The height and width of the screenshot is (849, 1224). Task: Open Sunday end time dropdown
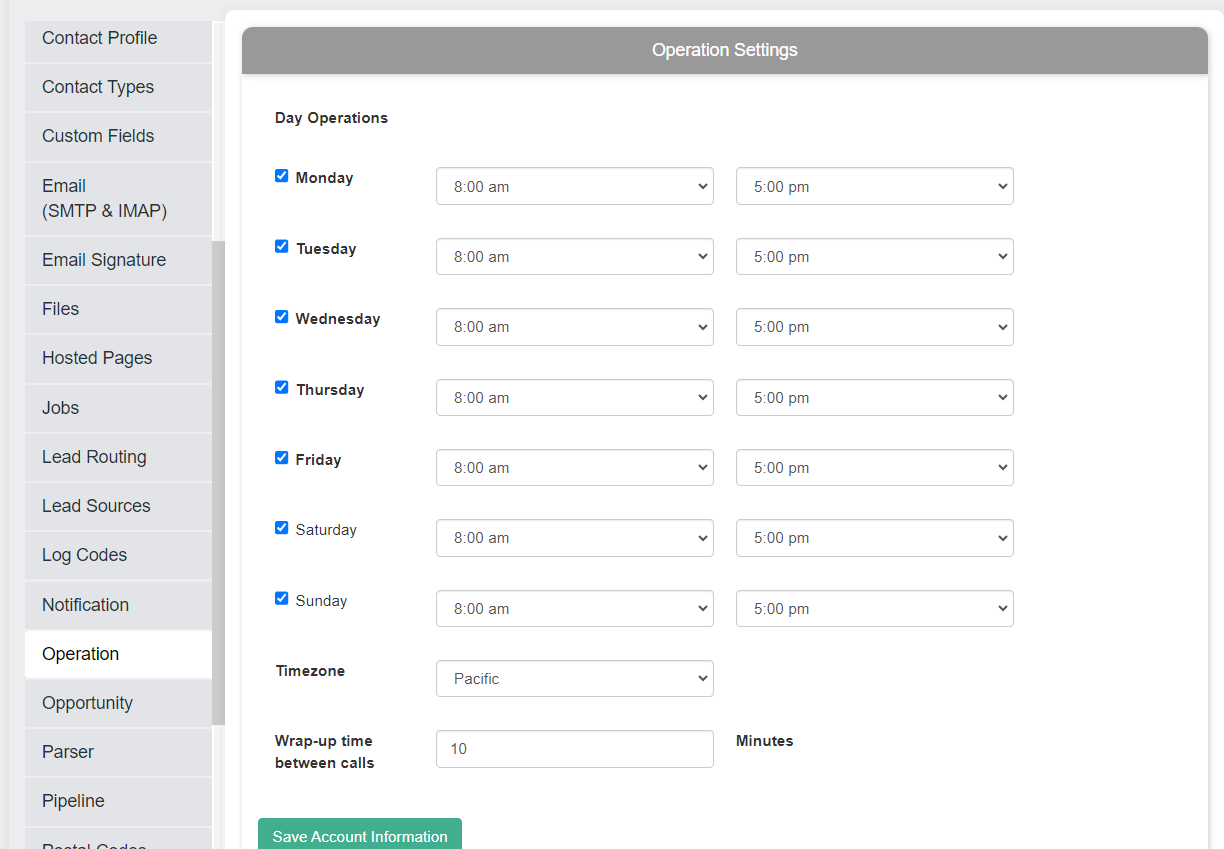875,609
